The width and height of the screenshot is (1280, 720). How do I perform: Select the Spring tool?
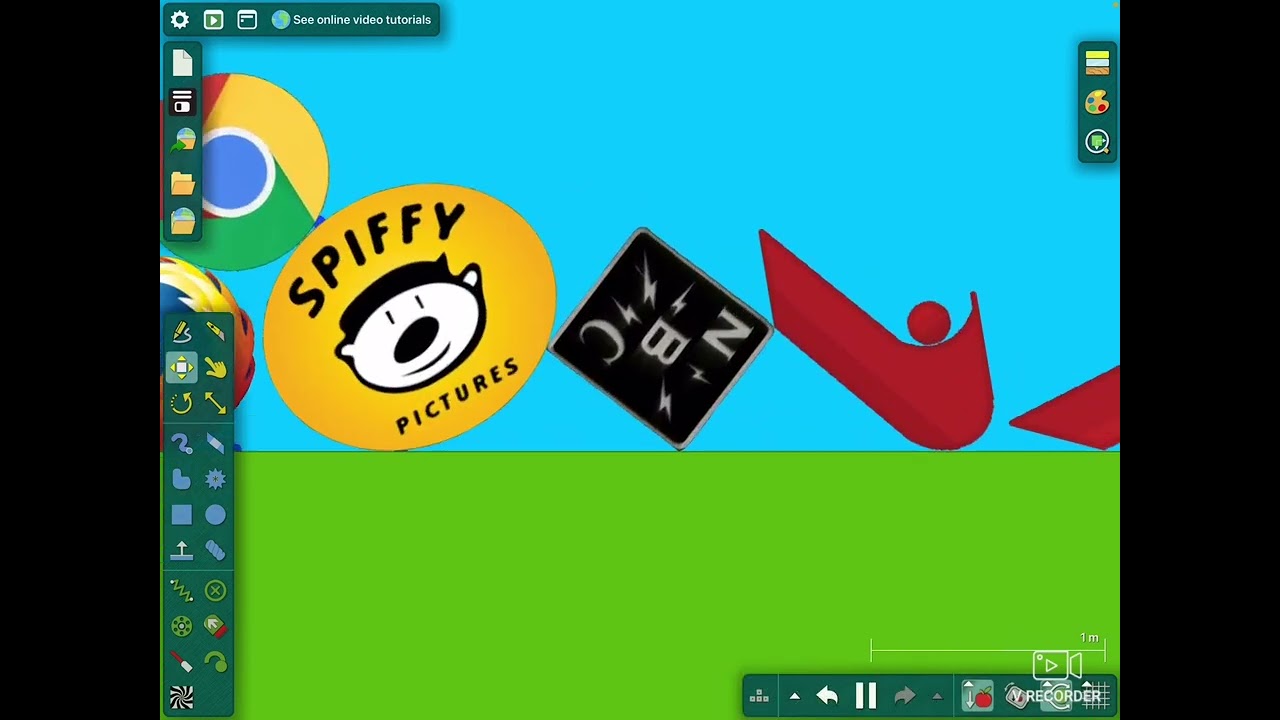click(x=181, y=591)
